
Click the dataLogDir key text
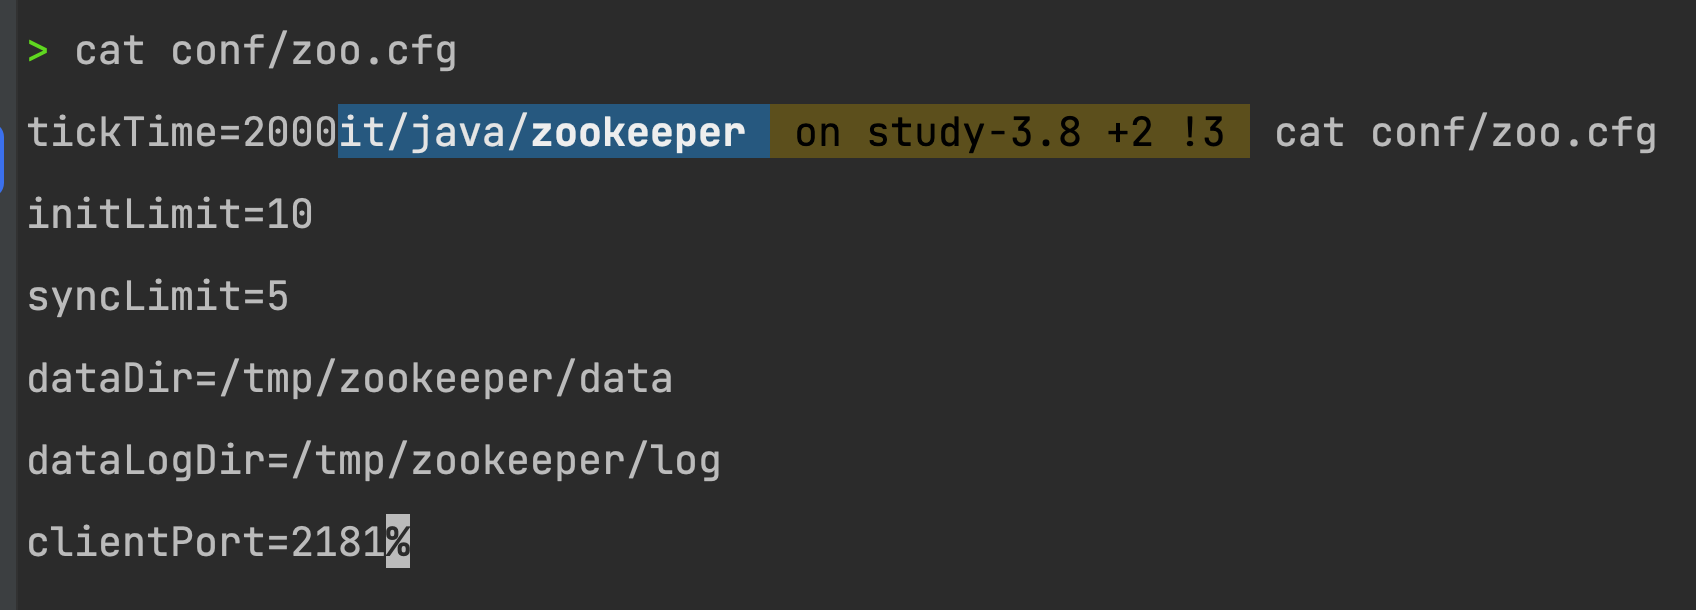coord(146,460)
